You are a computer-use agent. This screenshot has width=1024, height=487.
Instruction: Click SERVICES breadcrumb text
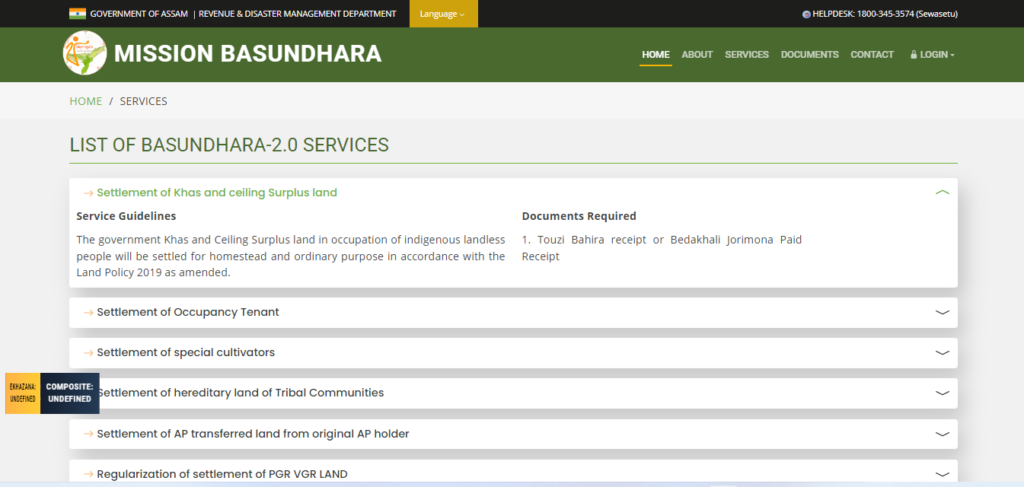click(144, 101)
